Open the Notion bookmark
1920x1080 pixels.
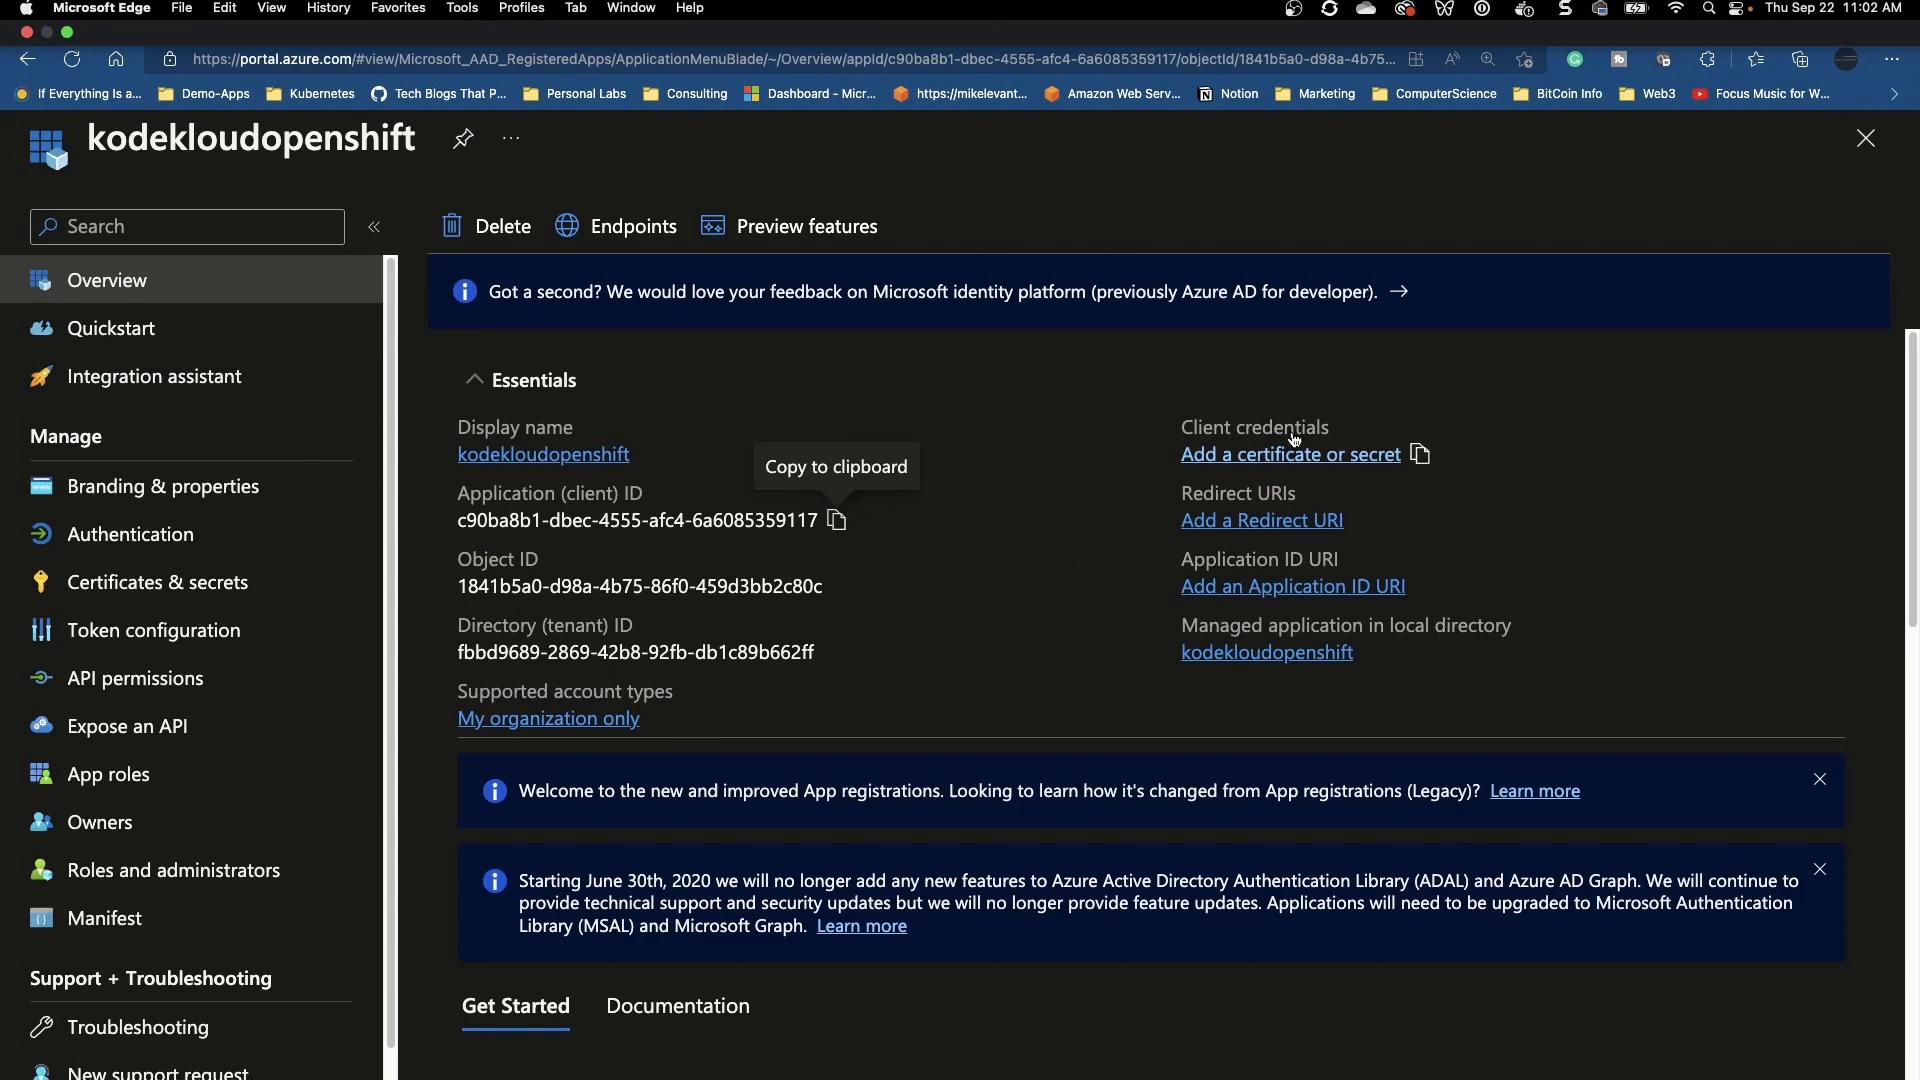click(x=1228, y=94)
